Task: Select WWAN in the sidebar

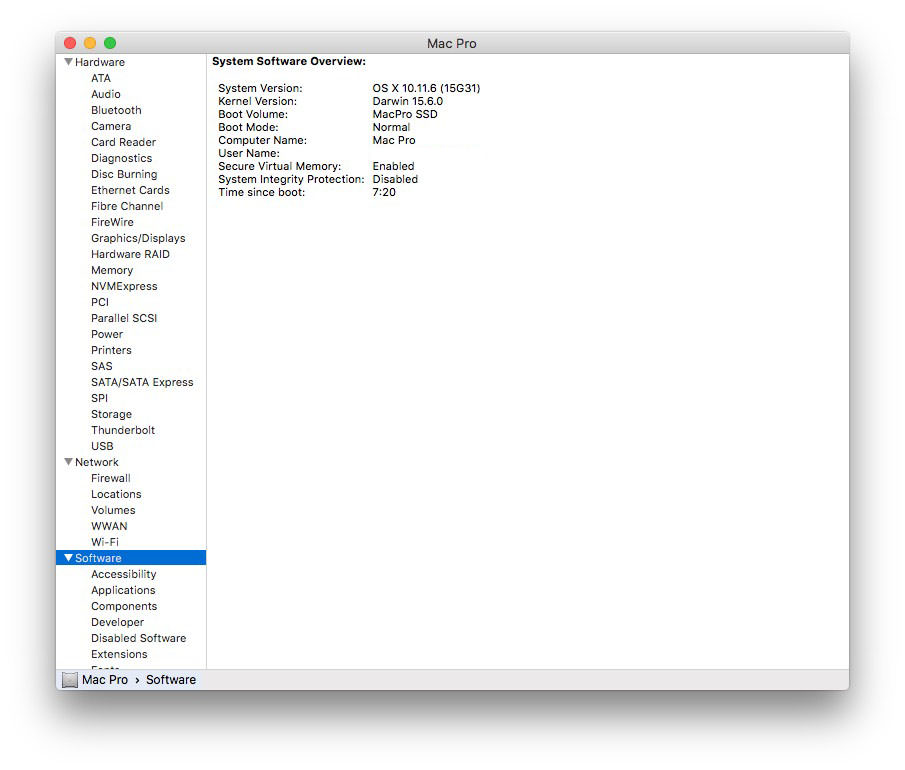Action: pos(109,526)
